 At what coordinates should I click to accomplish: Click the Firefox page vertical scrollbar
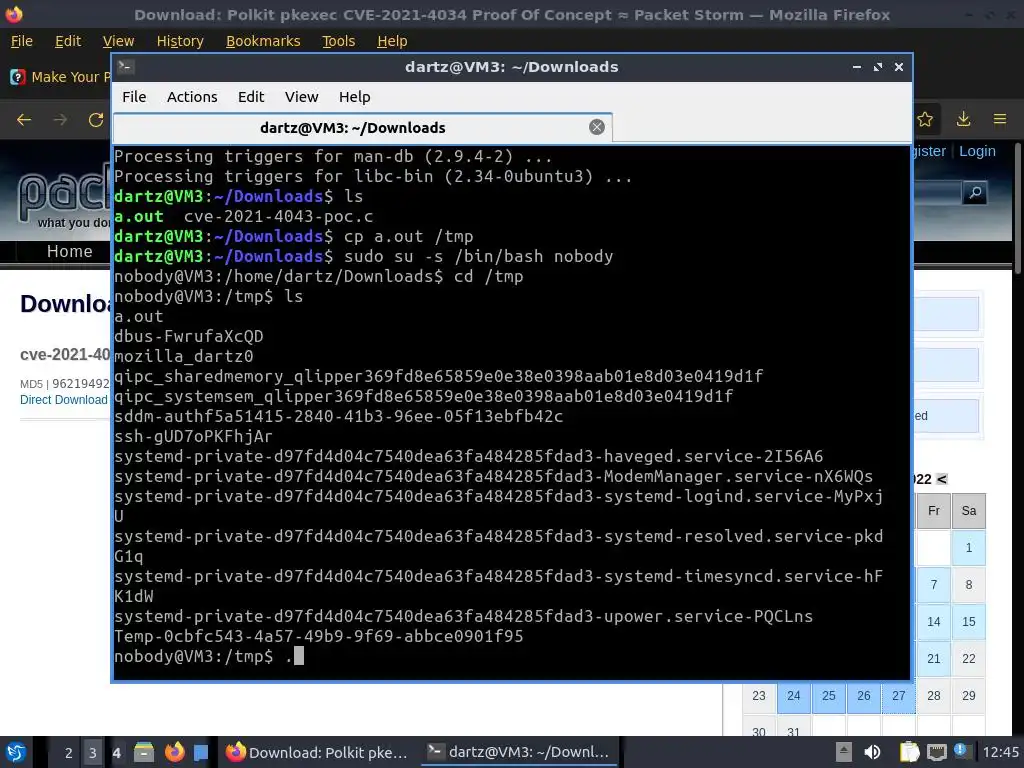coord(1016,209)
